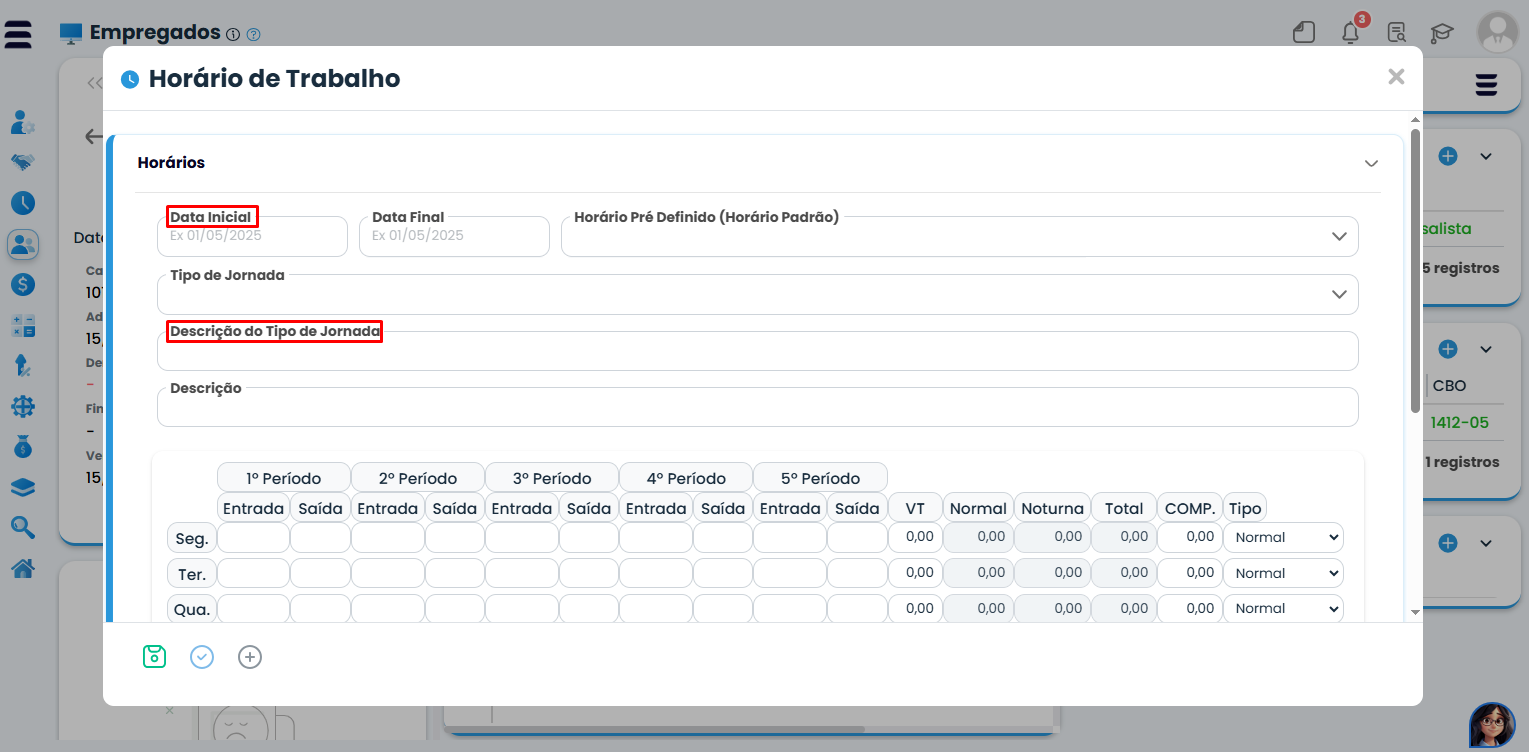Close the Horário de Trabalho dialog

[x=1396, y=77]
